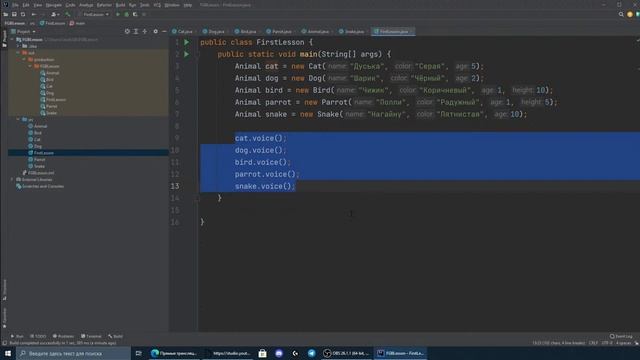This screenshot has height=360, width=640.
Task: Open the Edit menu
Action: (x=26, y=5)
